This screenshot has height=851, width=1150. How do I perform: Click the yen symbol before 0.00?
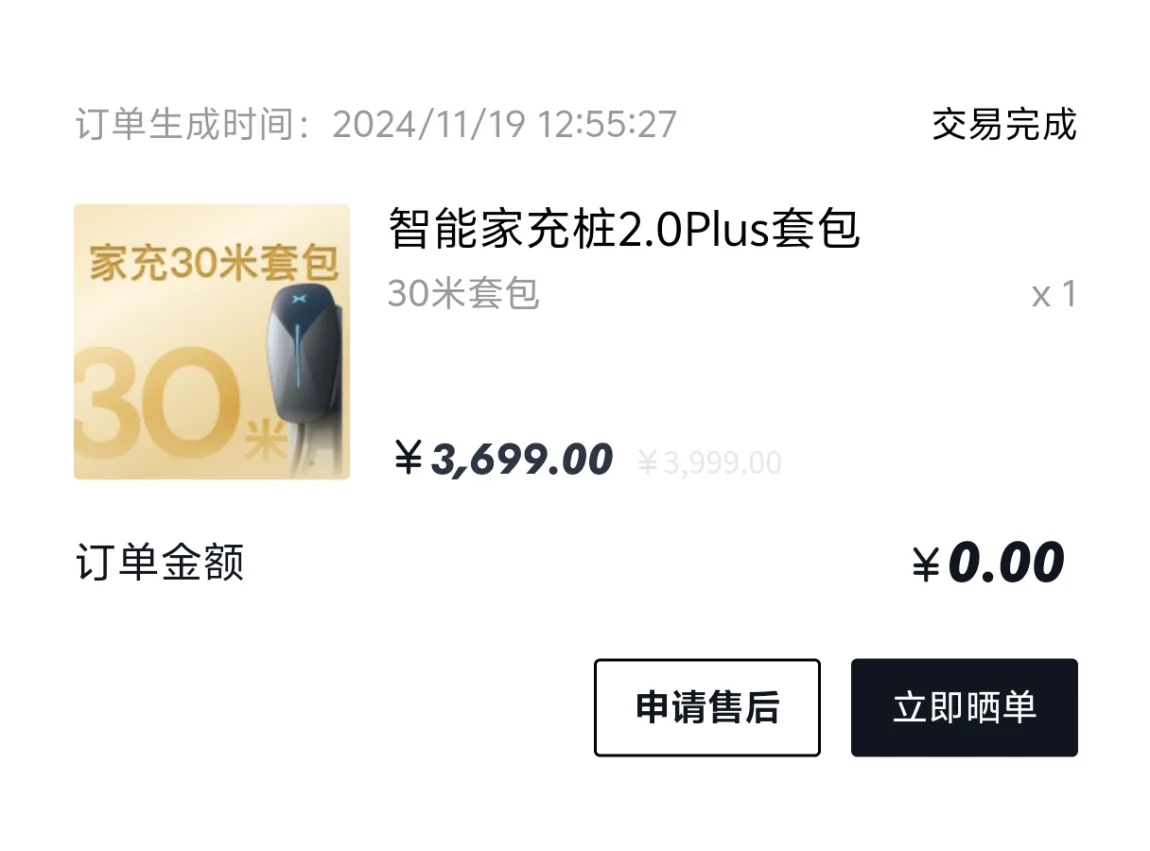tap(926, 565)
